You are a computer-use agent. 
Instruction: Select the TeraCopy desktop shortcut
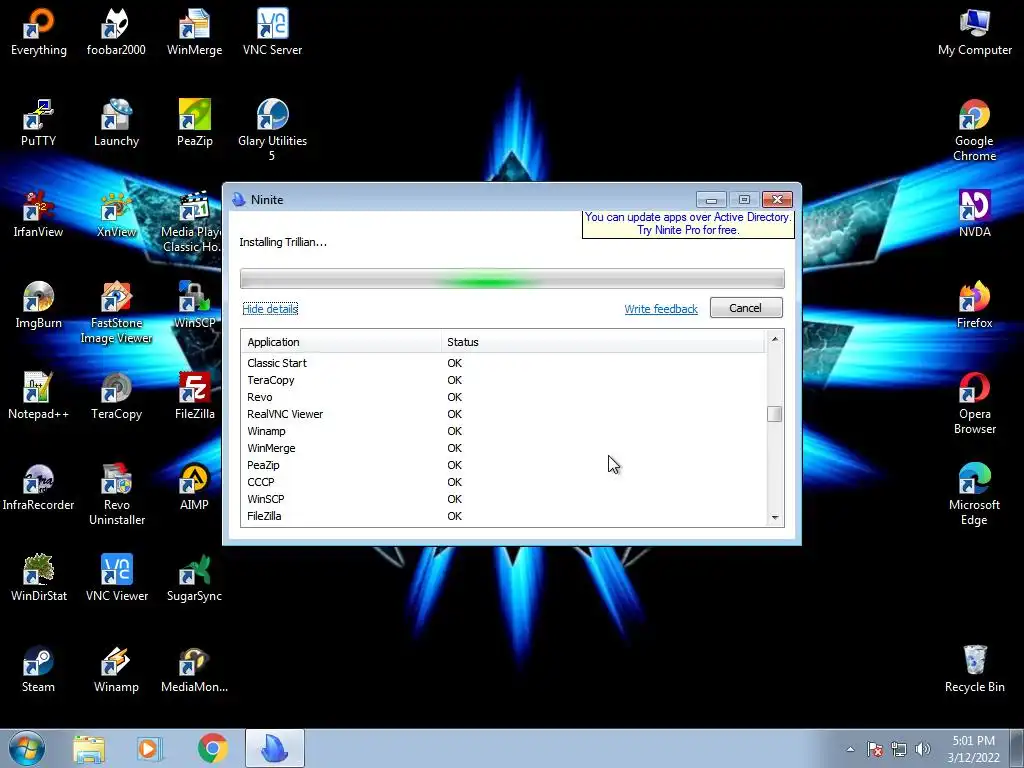click(116, 396)
